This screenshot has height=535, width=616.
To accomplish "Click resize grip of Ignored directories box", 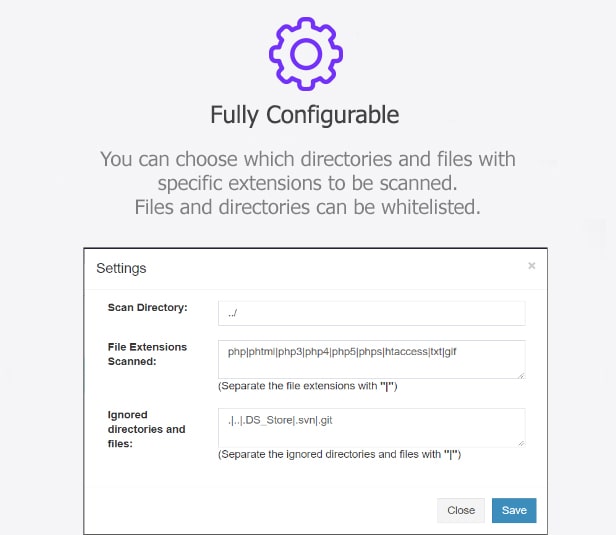I will pyautogui.click(x=521, y=442).
